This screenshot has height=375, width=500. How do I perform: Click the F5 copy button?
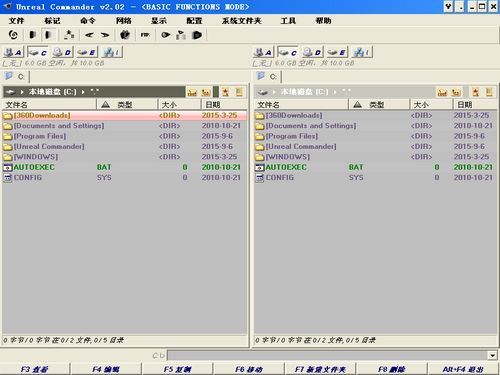click(x=177, y=369)
